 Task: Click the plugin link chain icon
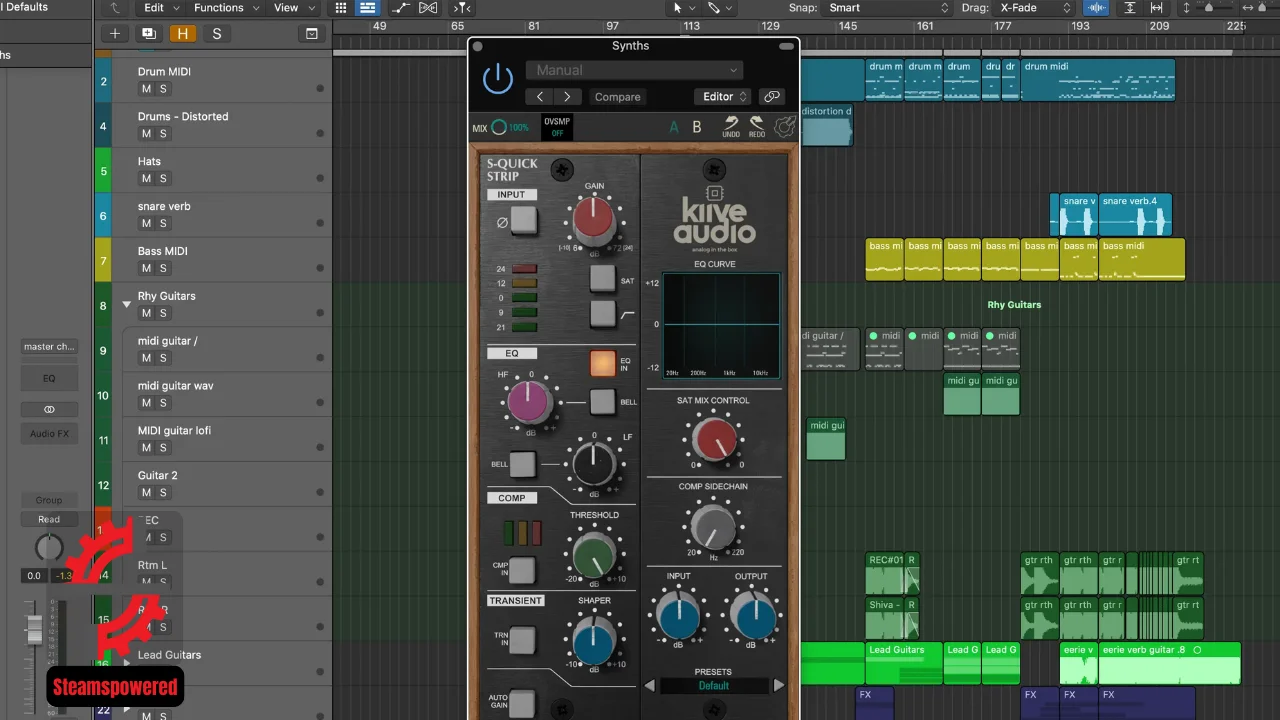[x=771, y=97]
